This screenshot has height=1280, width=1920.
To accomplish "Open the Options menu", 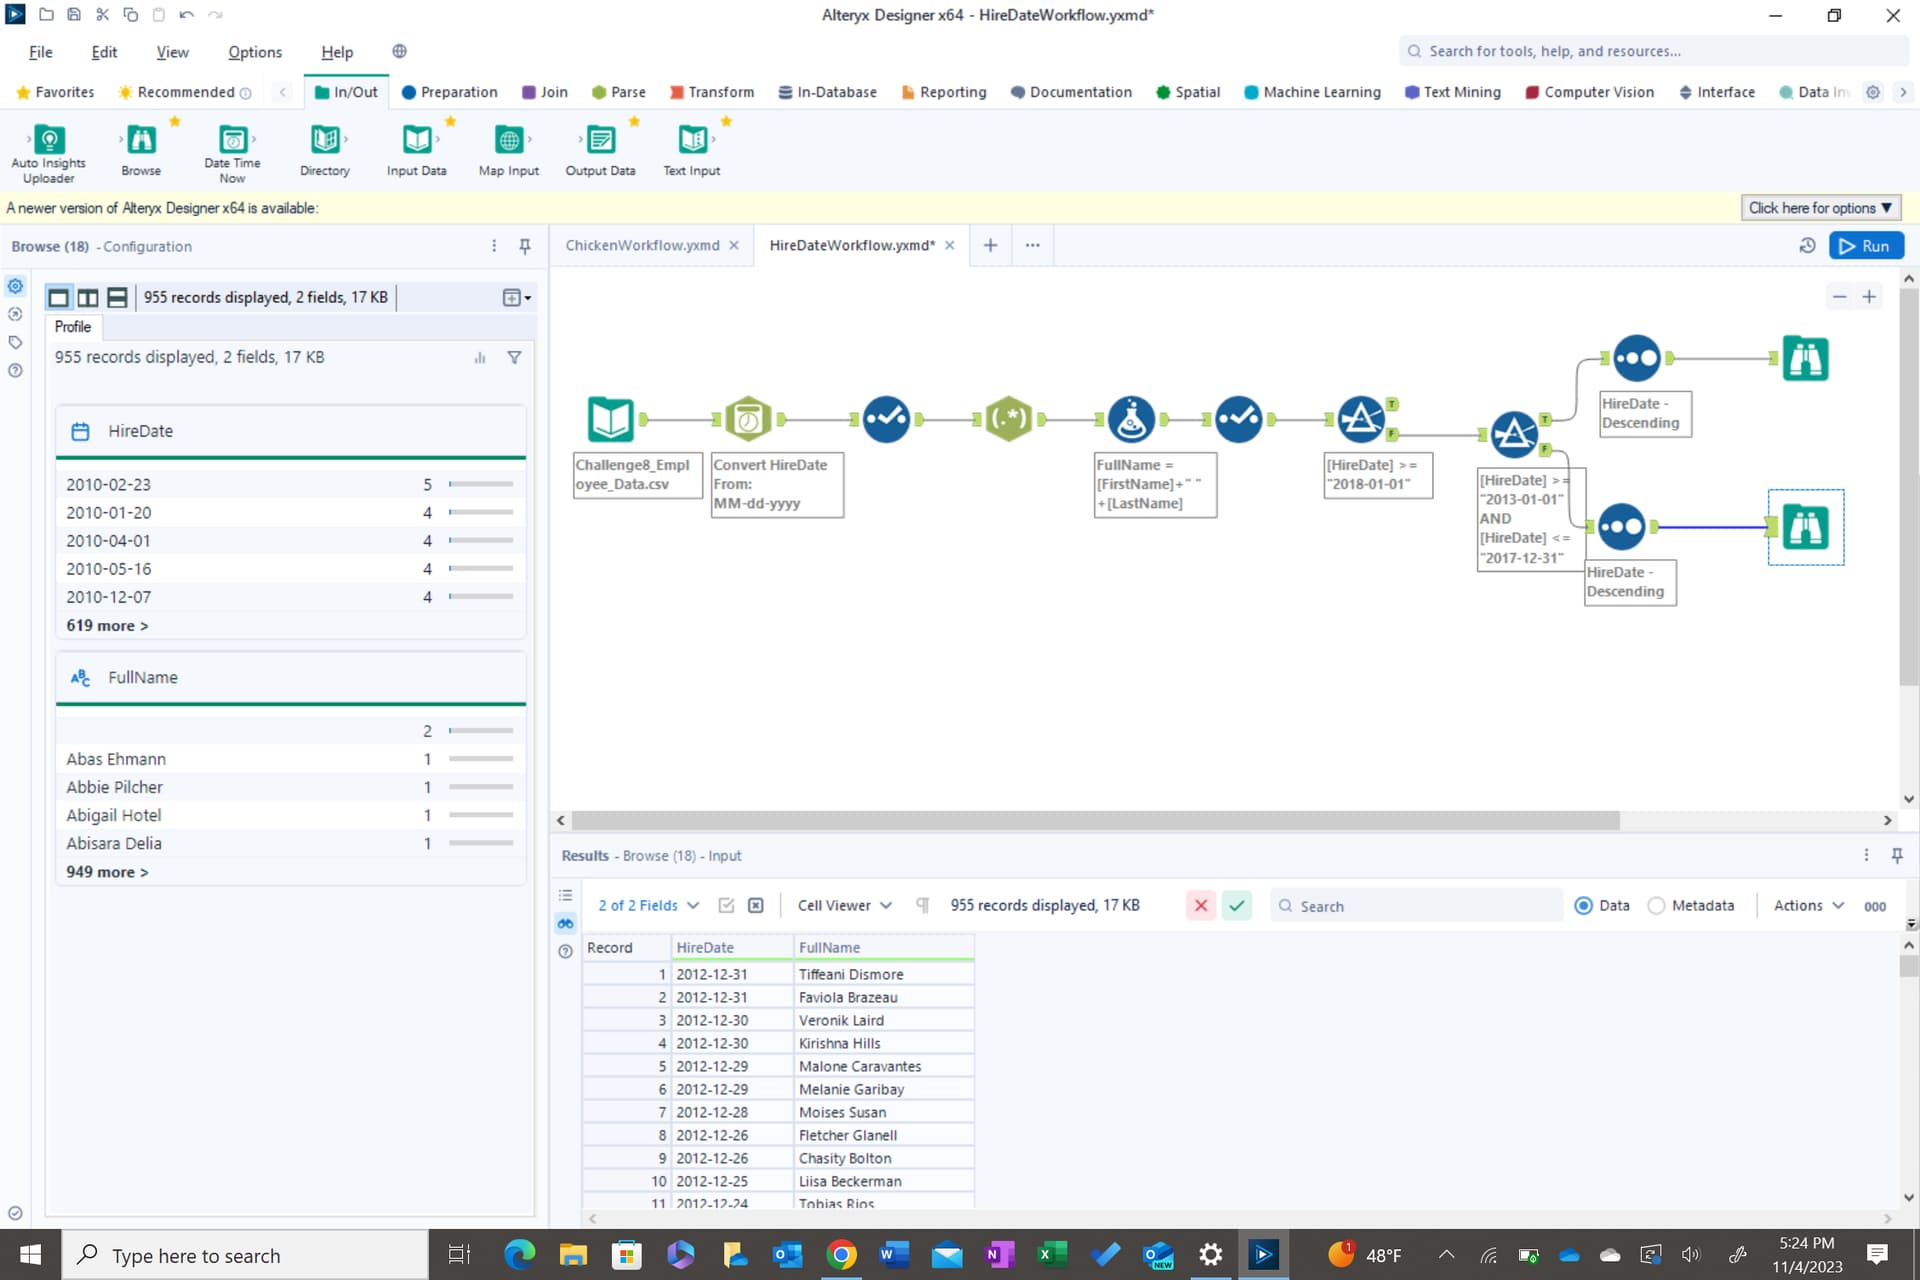I will [x=254, y=52].
